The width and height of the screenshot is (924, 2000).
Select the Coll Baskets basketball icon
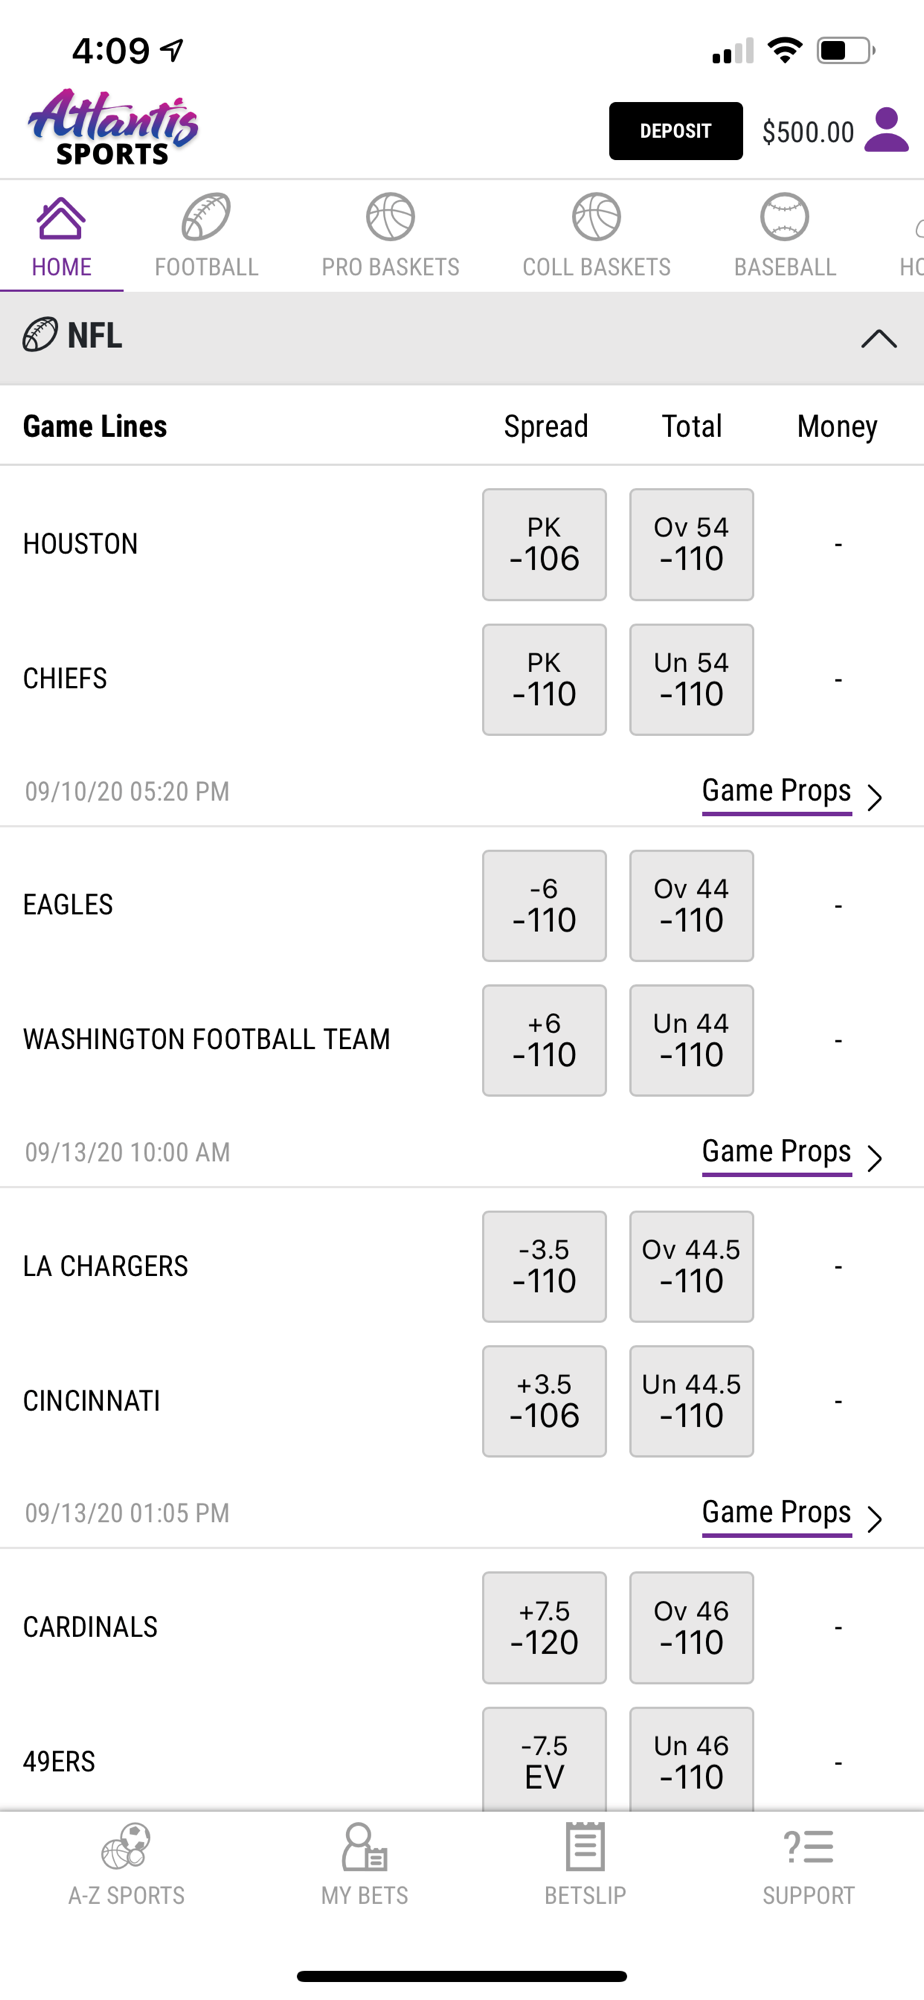(x=596, y=217)
